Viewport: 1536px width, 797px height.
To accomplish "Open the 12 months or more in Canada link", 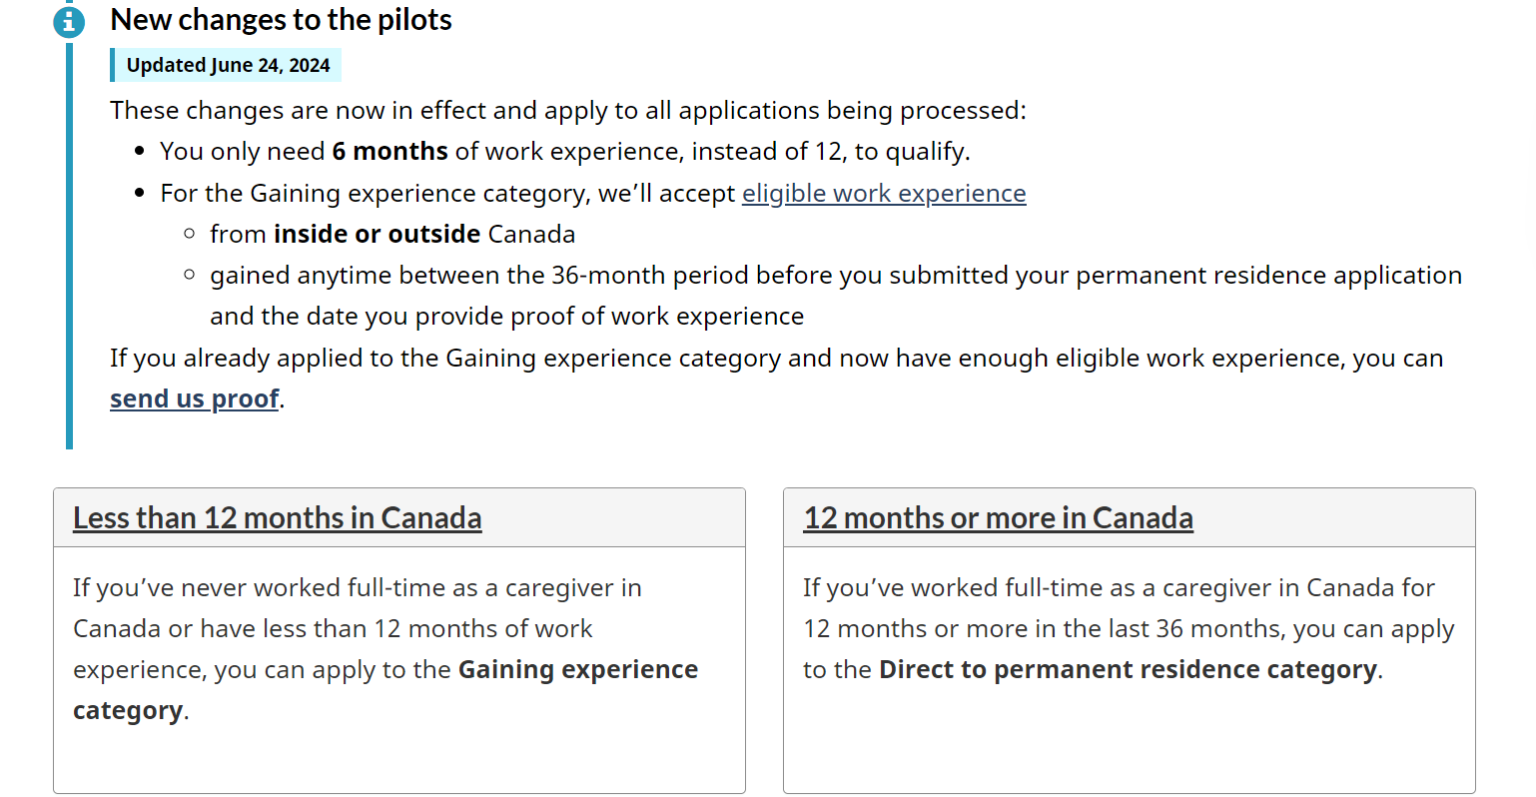I will pos(997,518).
